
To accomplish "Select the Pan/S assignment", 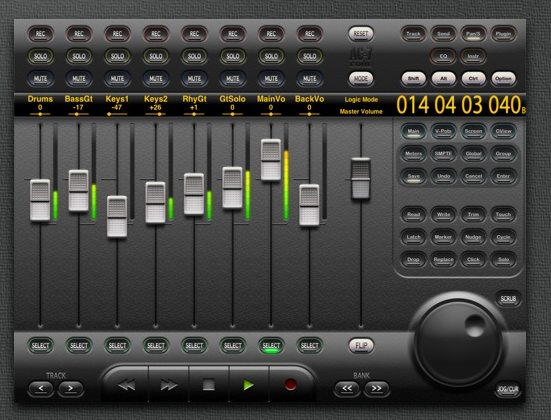I will (473, 34).
